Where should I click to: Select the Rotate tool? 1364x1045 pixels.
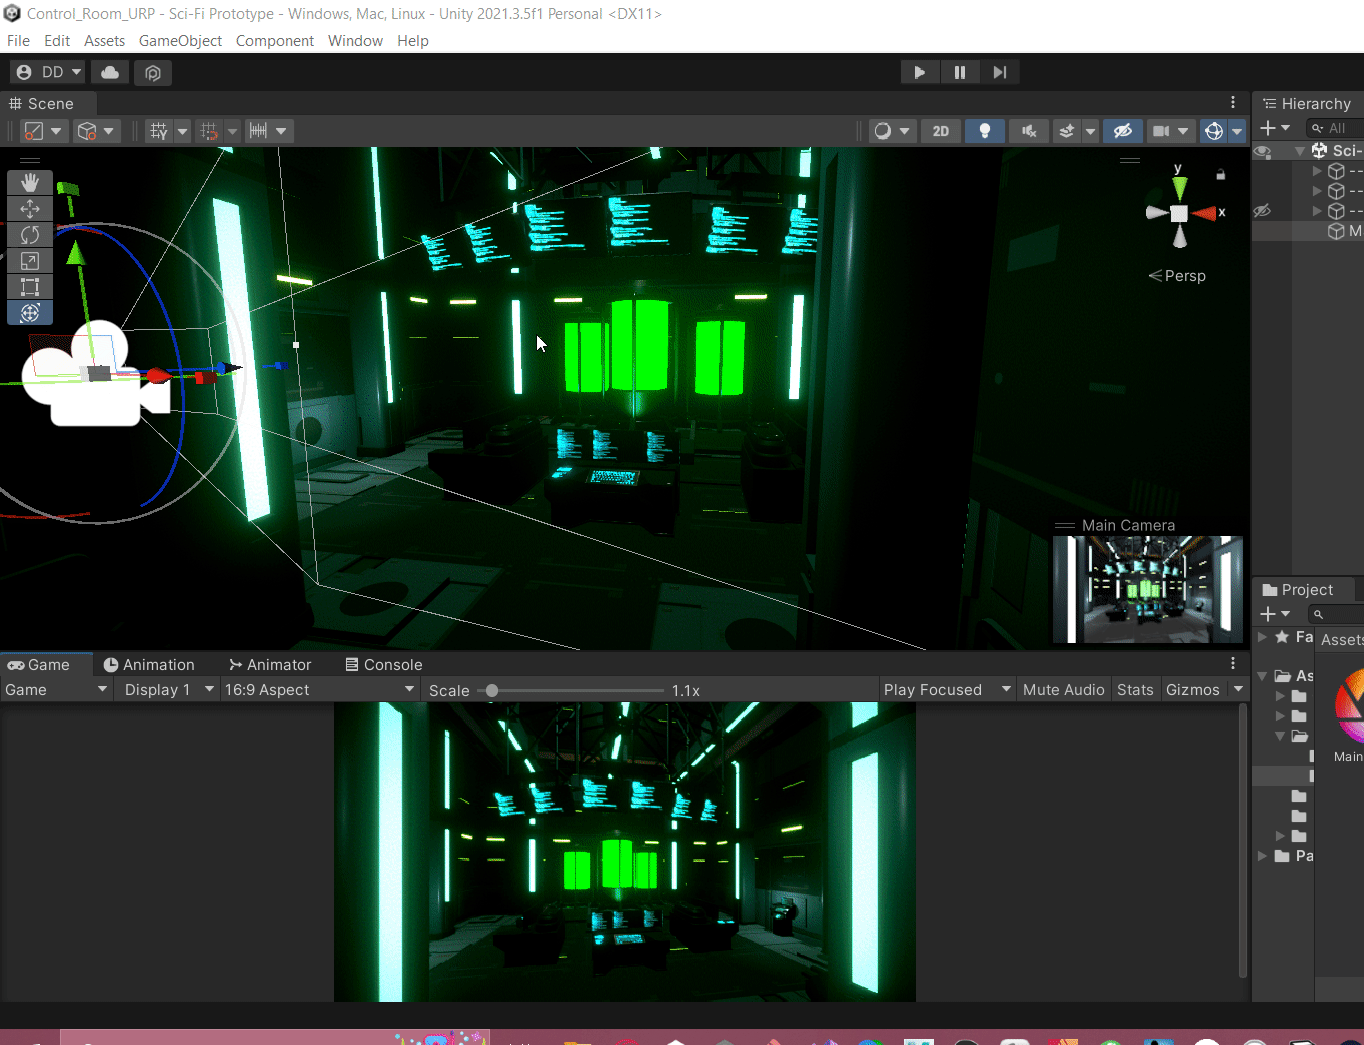(30, 234)
